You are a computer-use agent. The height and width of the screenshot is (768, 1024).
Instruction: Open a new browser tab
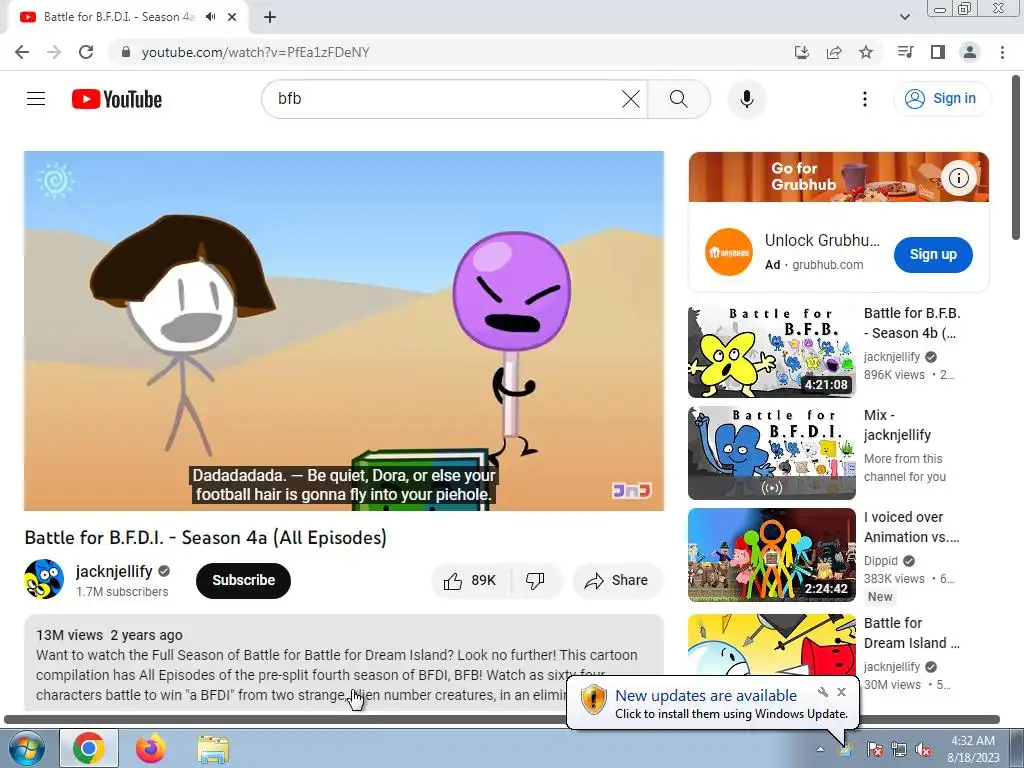pyautogui.click(x=270, y=17)
